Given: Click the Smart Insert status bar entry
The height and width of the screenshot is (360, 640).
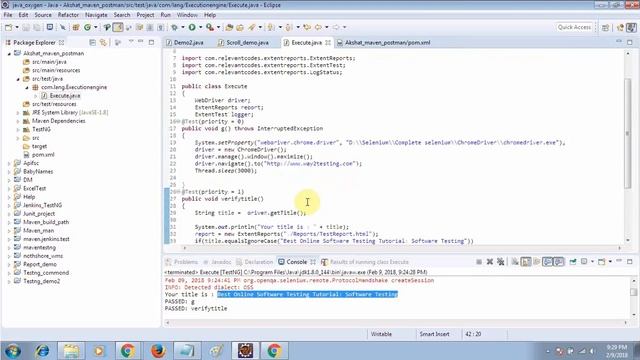Looking at the screenshot, I should (x=434, y=334).
